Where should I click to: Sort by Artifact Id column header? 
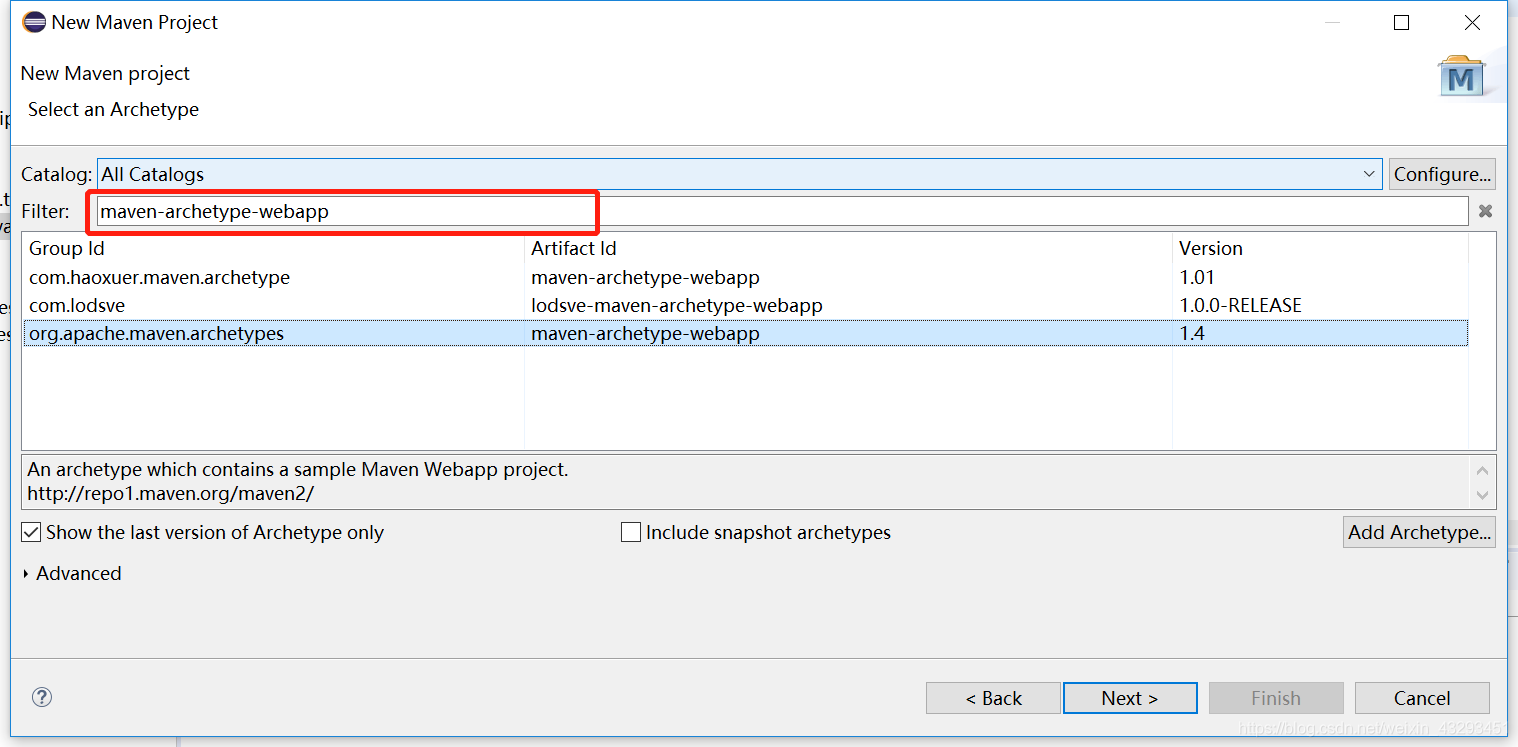point(848,248)
